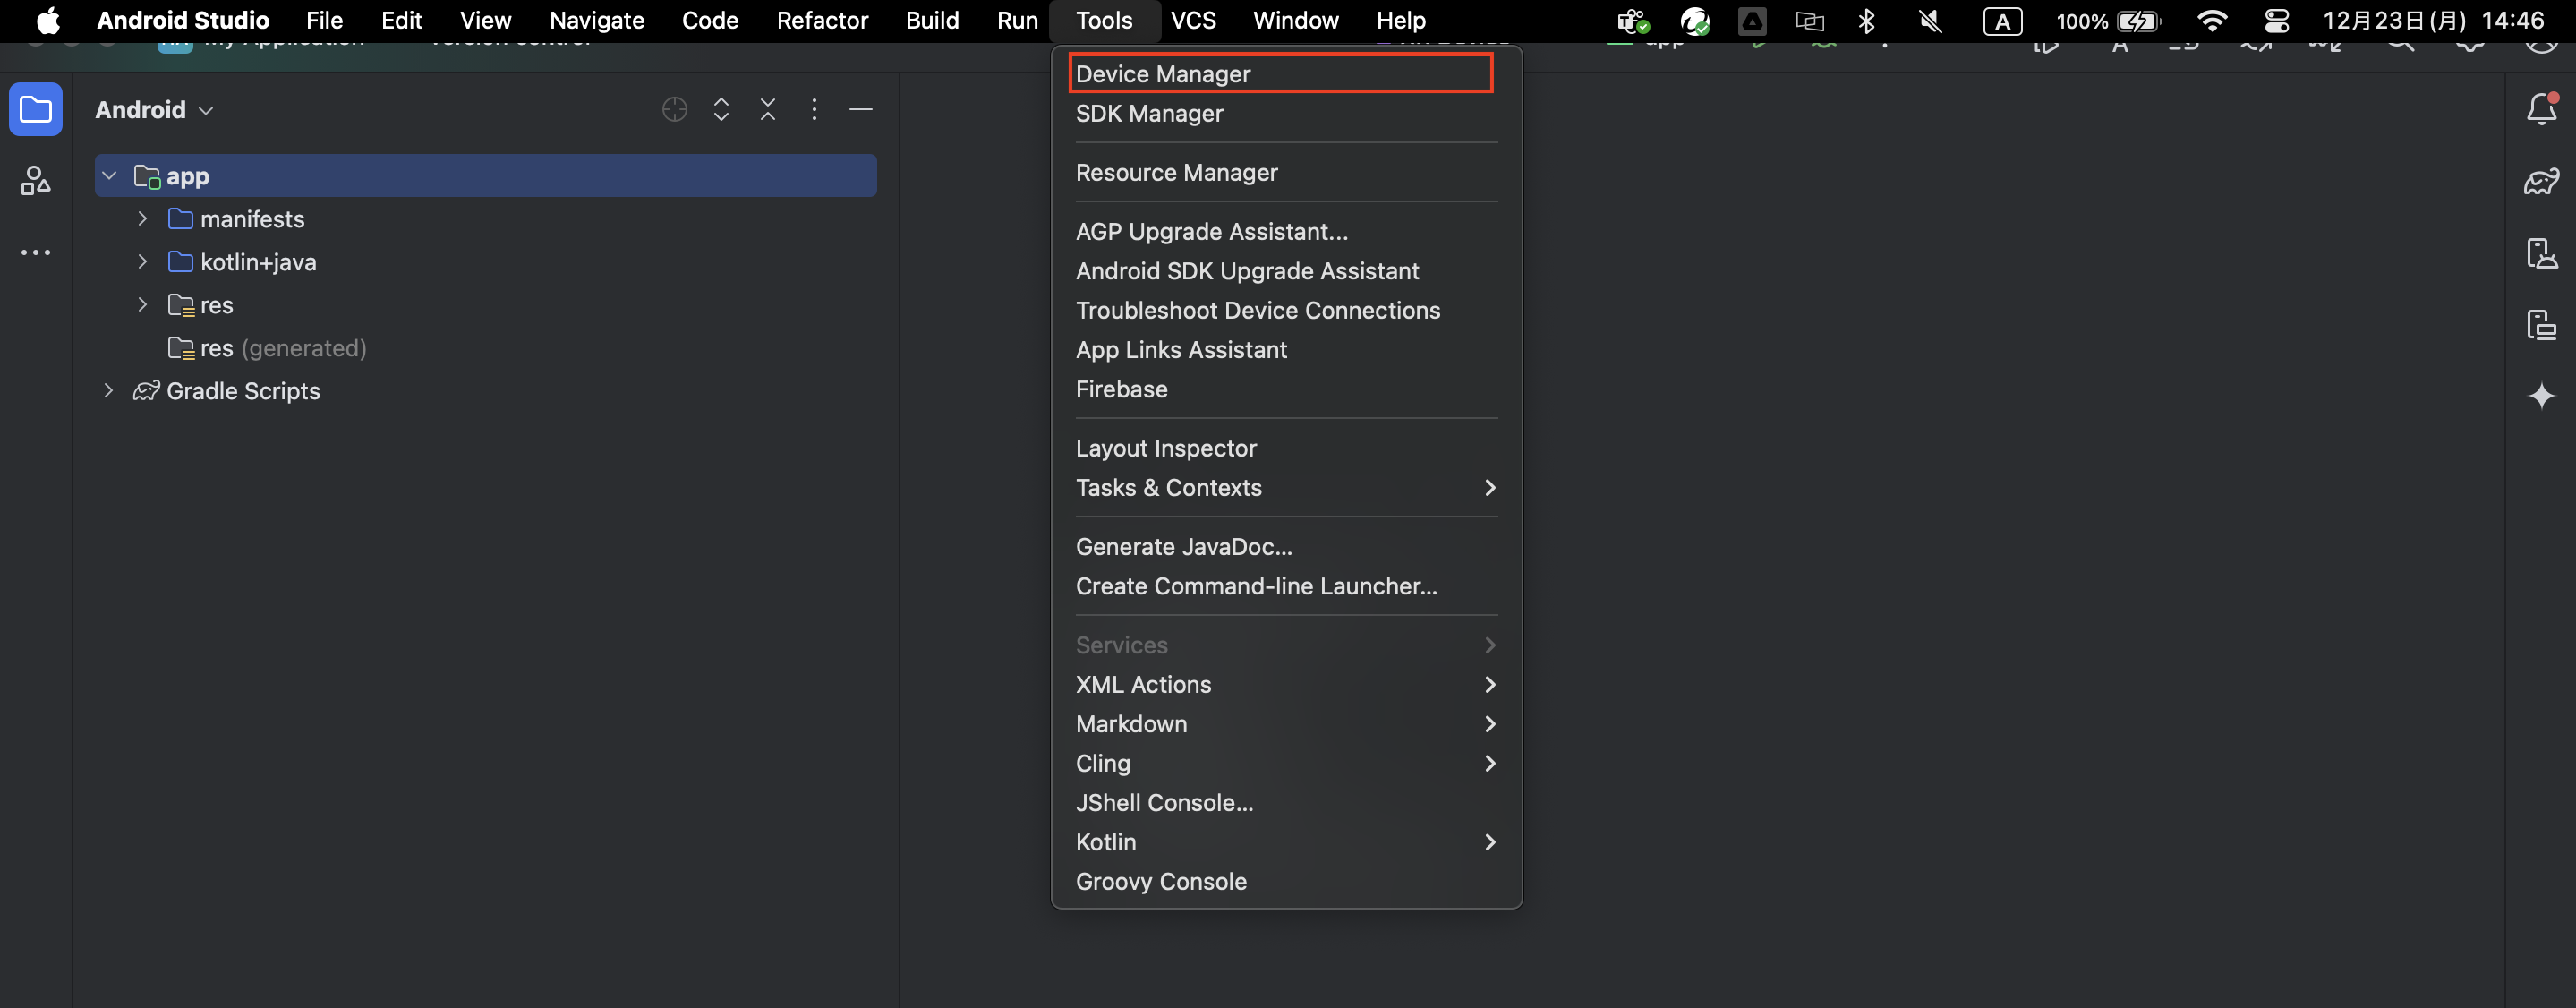Open Device Manager icon on right sidebar
2576x1008 pixels.
tap(2541, 253)
